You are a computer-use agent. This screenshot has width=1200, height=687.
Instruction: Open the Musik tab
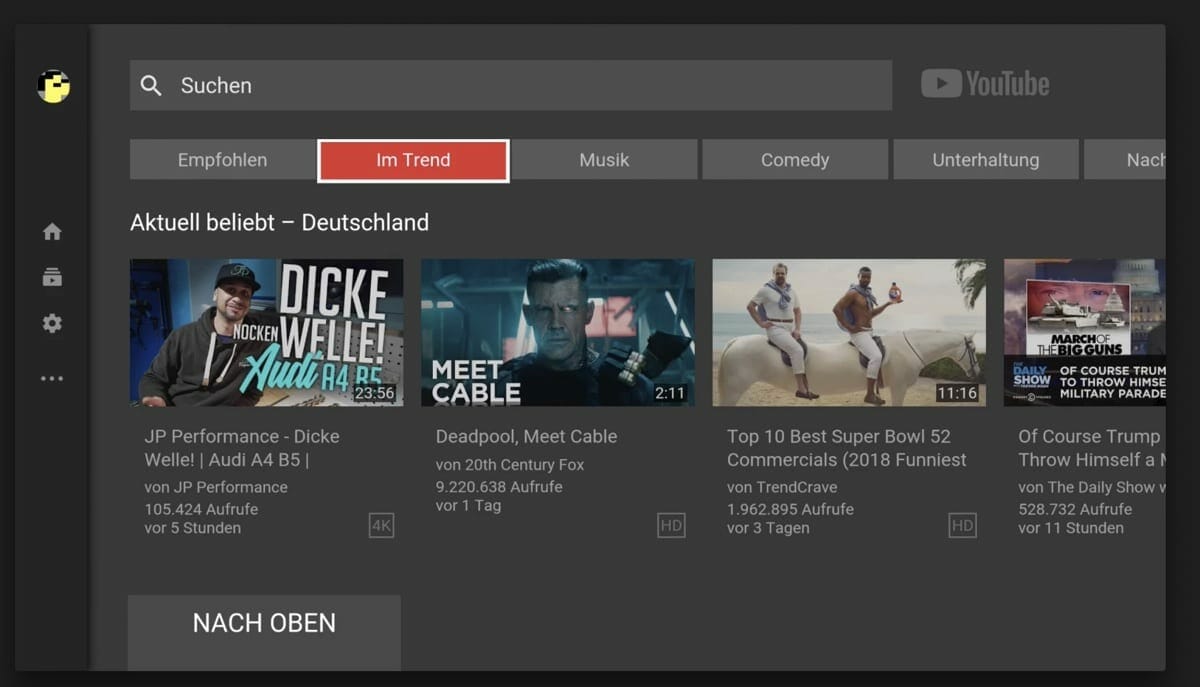click(604, 160)
